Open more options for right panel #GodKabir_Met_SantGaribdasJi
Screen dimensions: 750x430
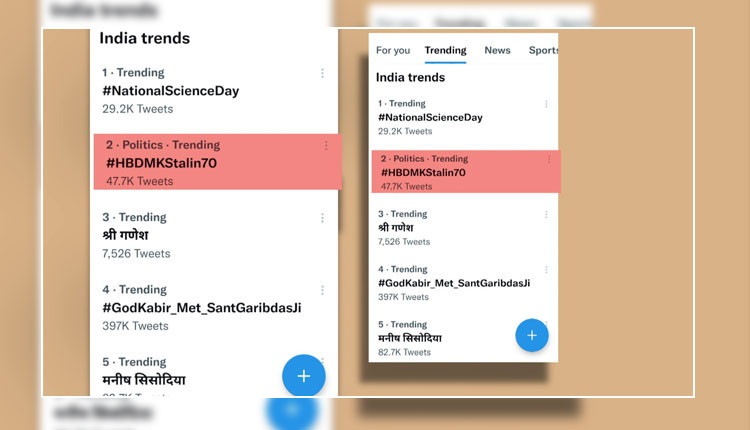coord(546,270)
